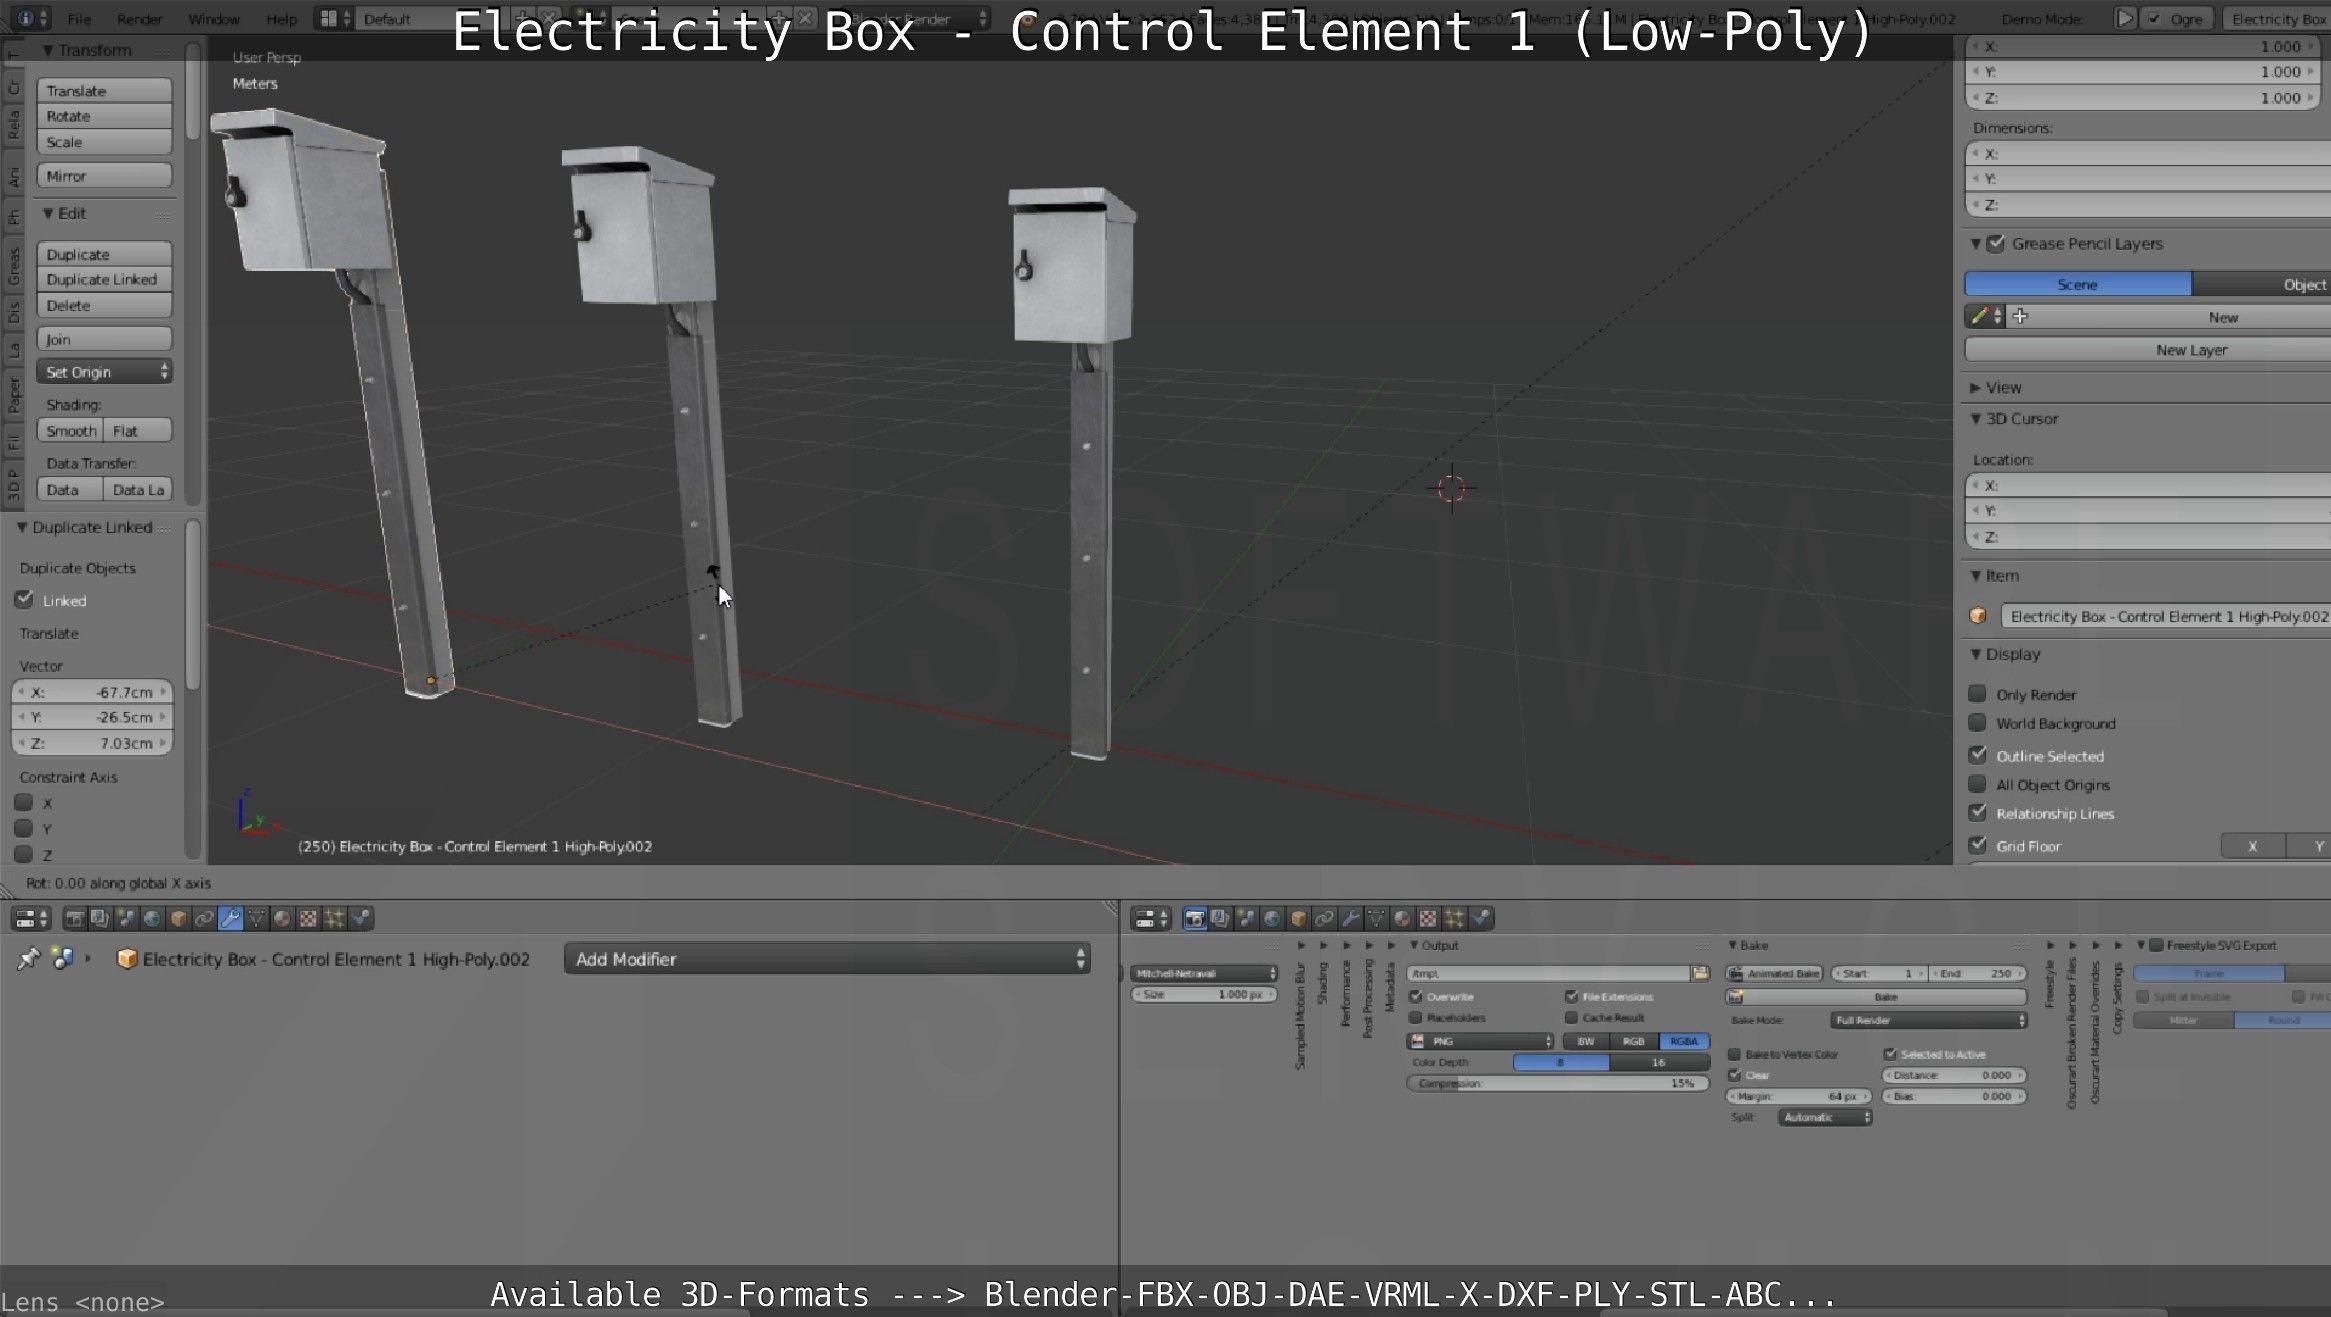Open Object cube tab in modifier properties editor

[x=178, y=918]
